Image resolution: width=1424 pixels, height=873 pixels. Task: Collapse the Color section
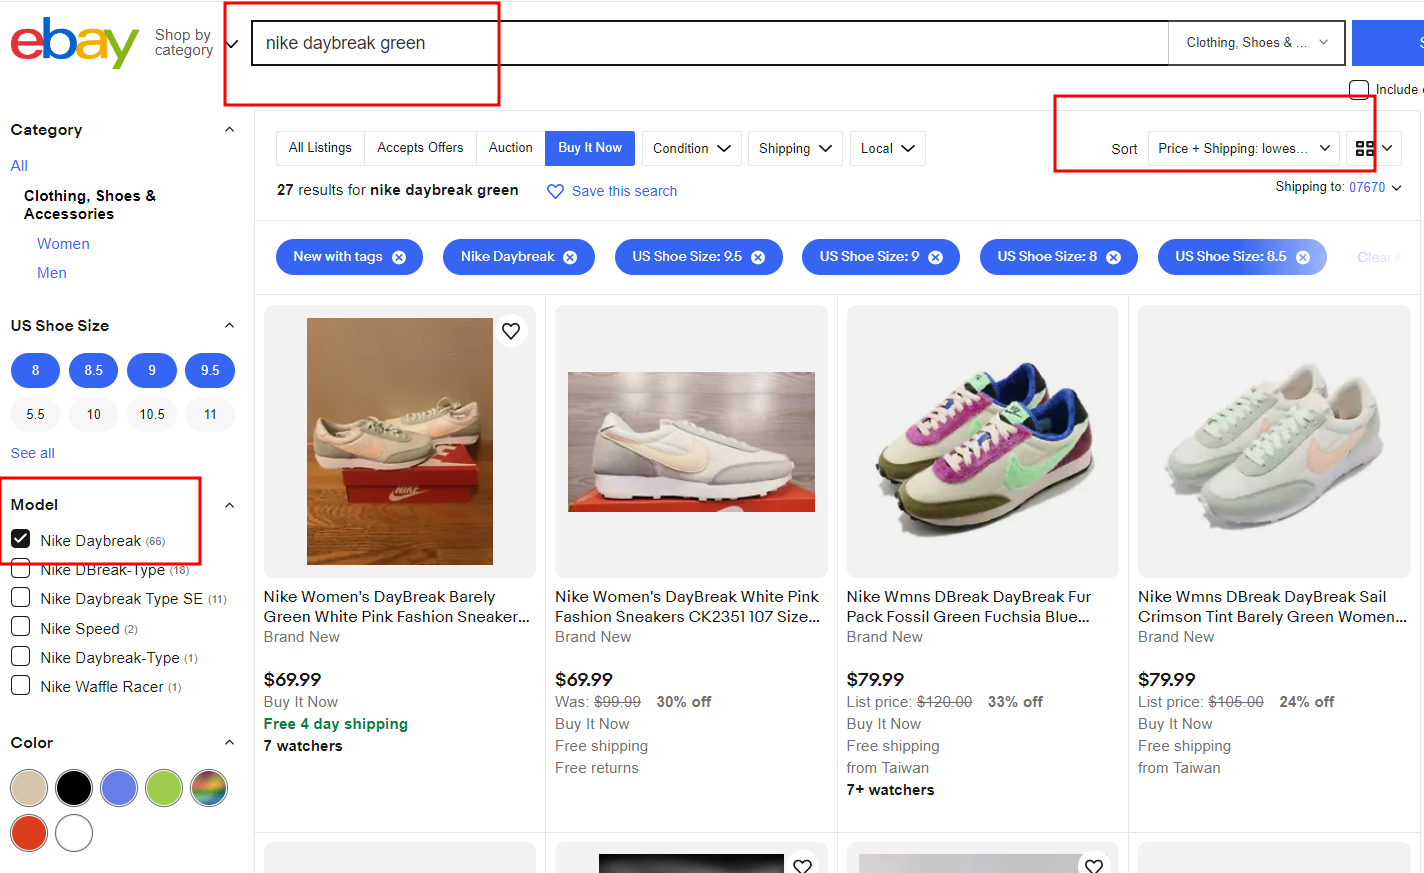pyautogui.click(x=229, y=743)
